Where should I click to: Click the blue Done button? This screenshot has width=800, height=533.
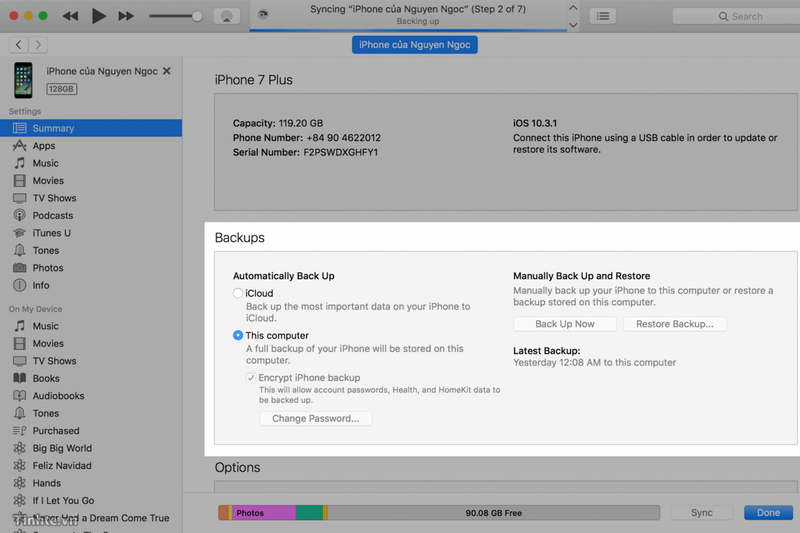coord(768,513)
